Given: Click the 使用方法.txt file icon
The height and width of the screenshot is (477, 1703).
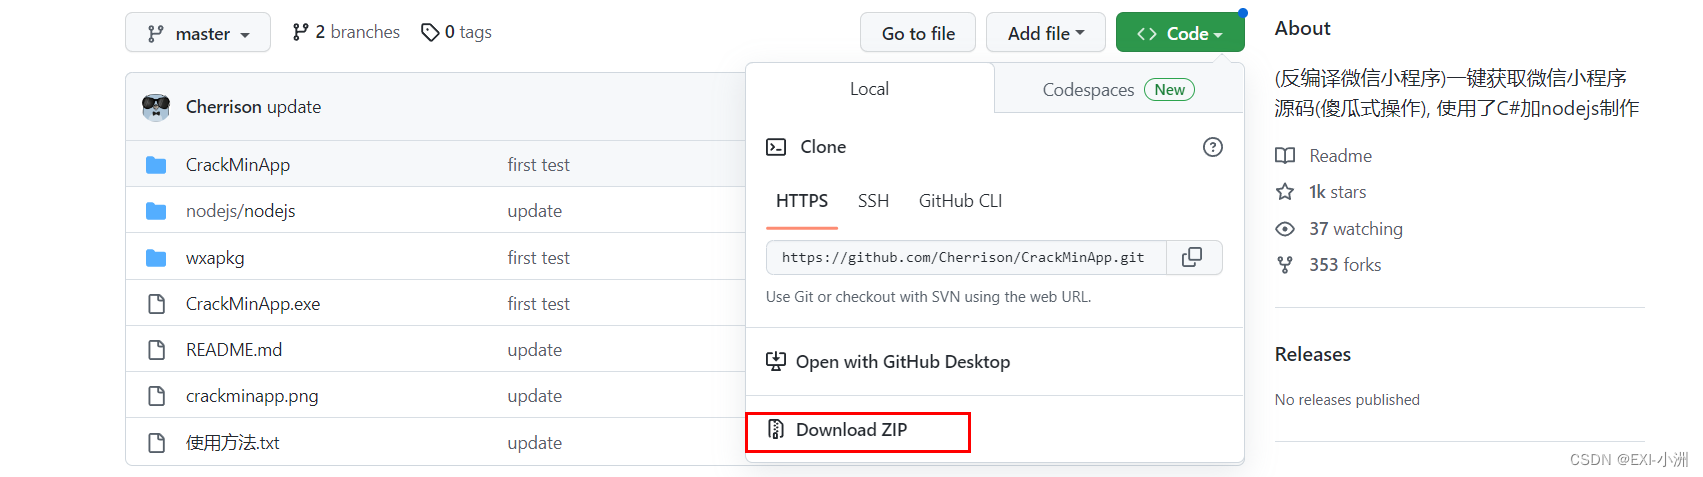Looking at the screenshot, I should pos(156,443).
